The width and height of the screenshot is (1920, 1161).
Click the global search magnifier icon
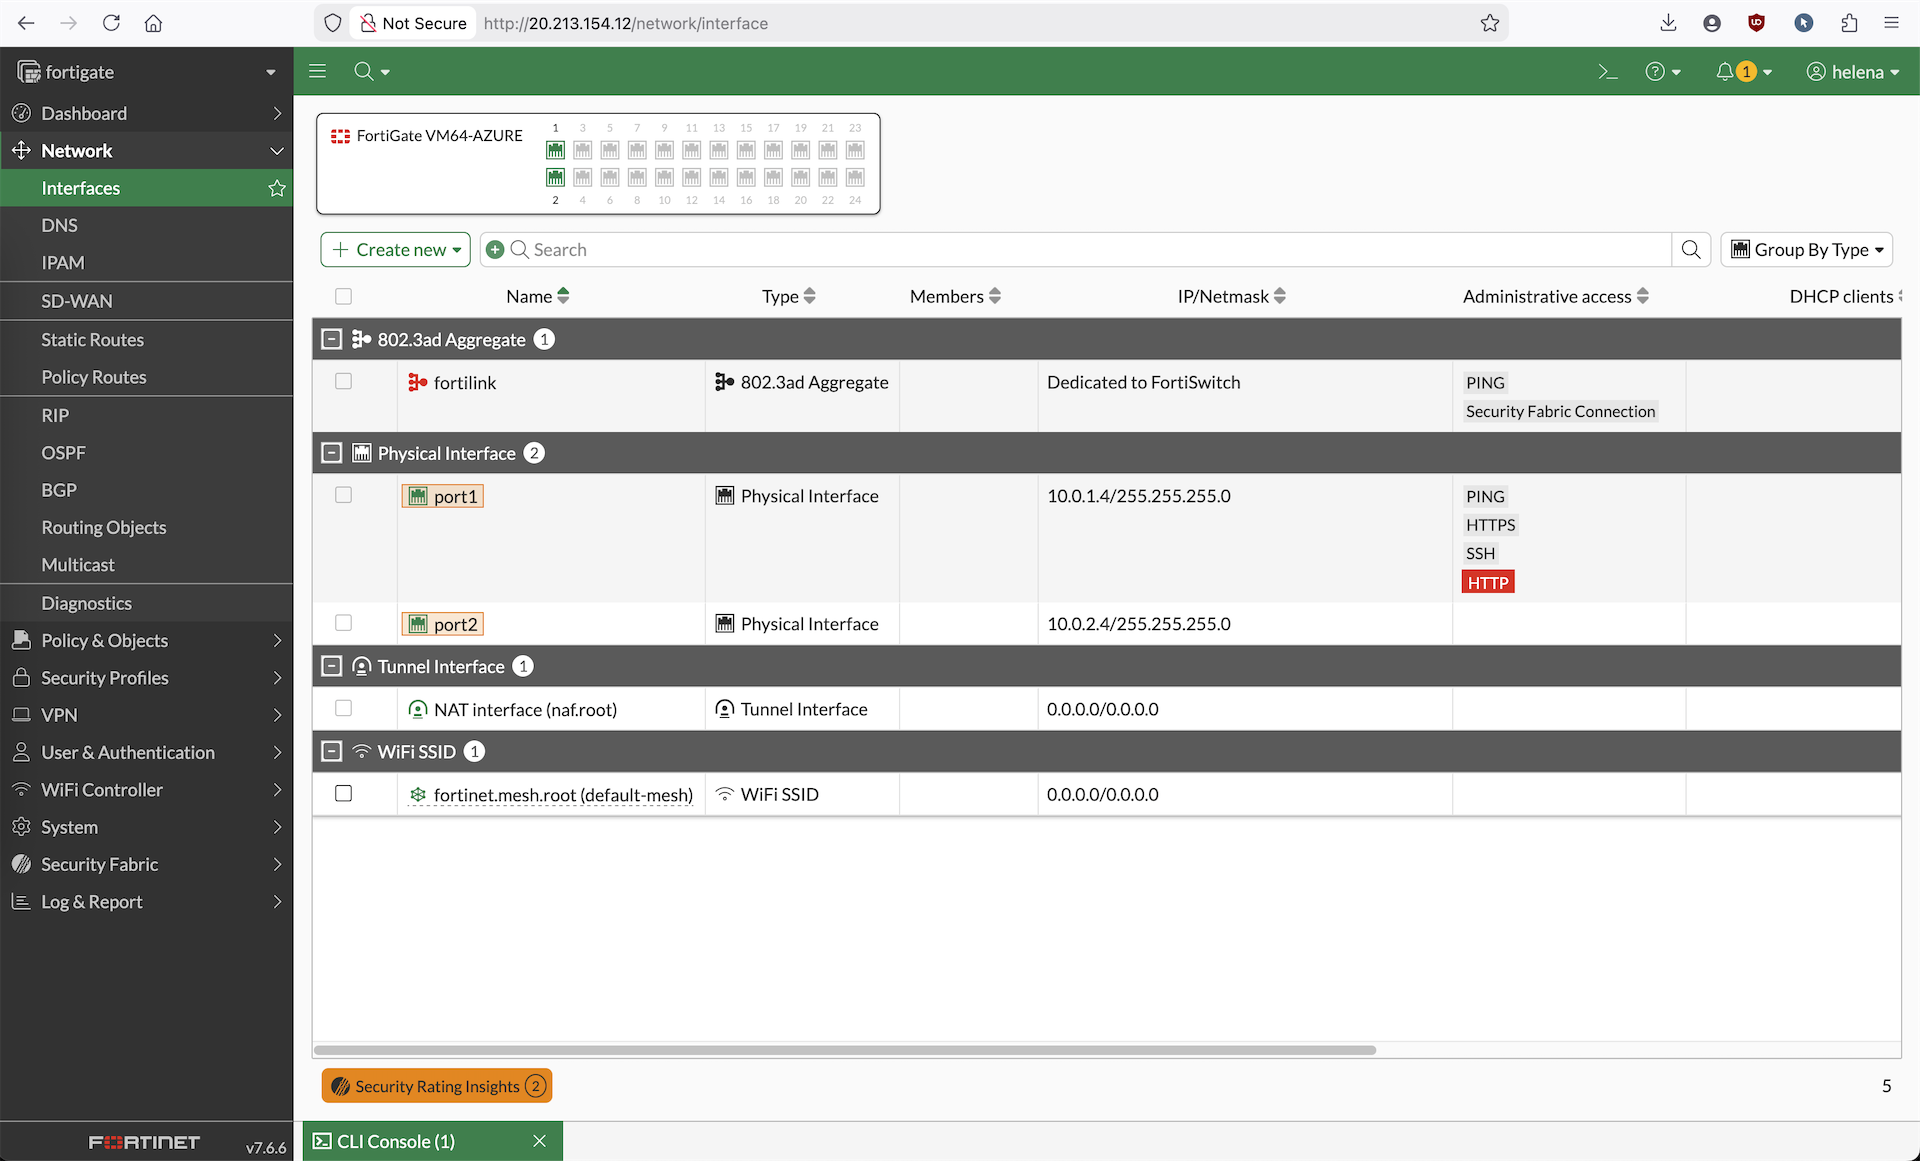pyautogui.click(x=364, y=72)
